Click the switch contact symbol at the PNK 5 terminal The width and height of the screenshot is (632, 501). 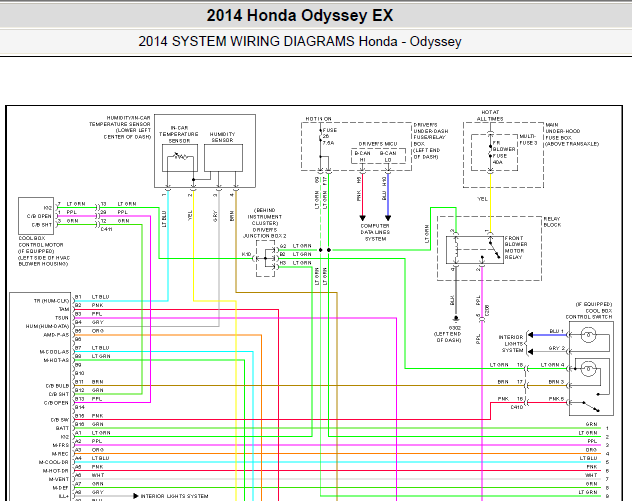click(590, 406)
